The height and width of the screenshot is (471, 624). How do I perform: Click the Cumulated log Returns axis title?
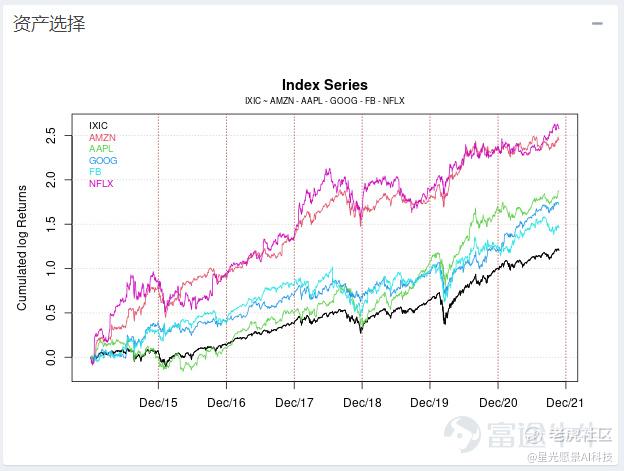21,247
